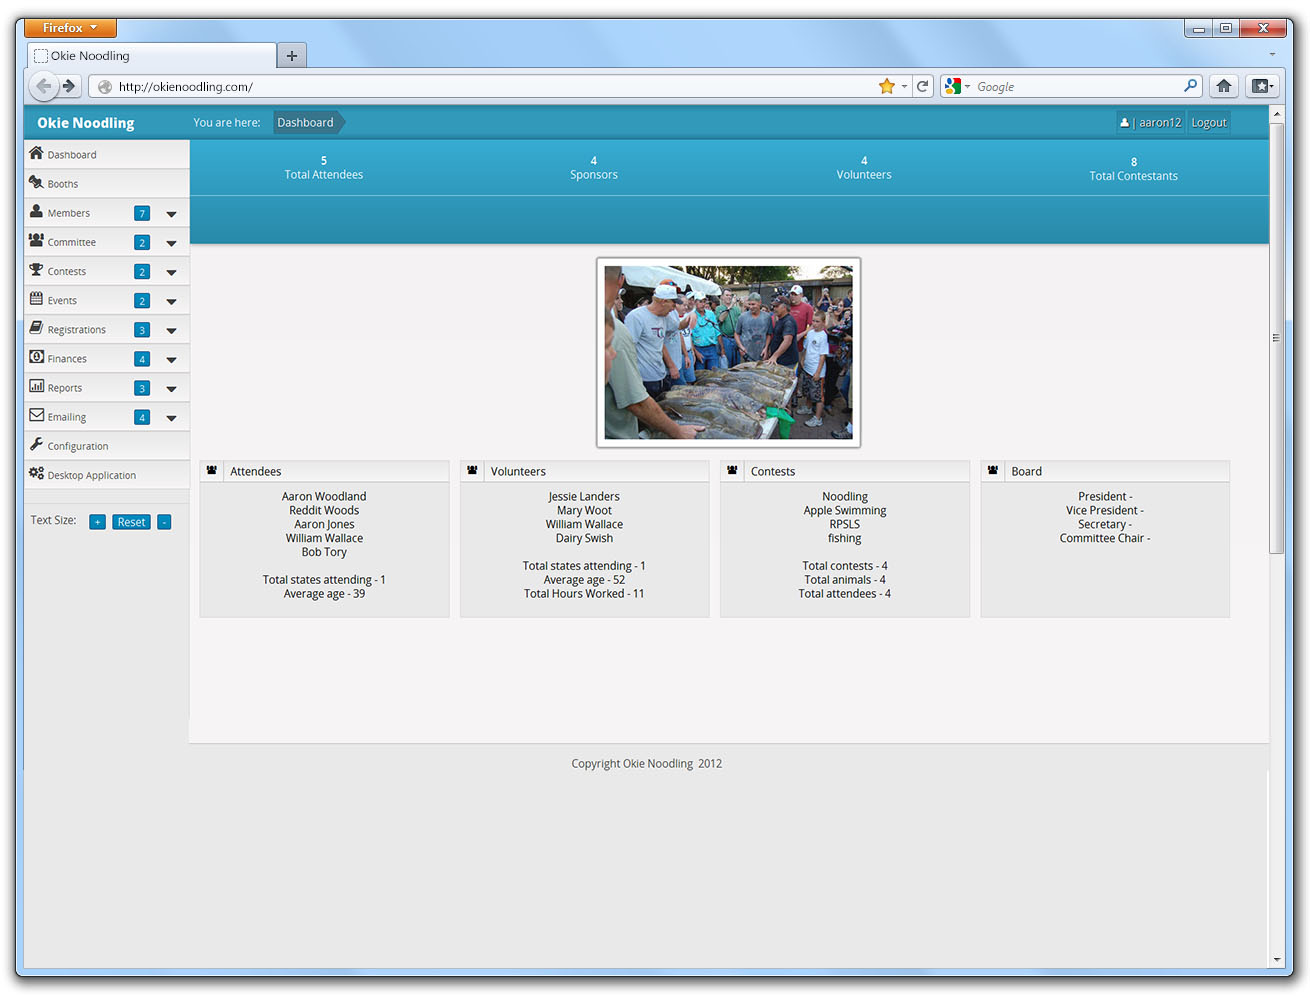
Task: Expand the Members submenu arrow
Action: tap(171, 214)
